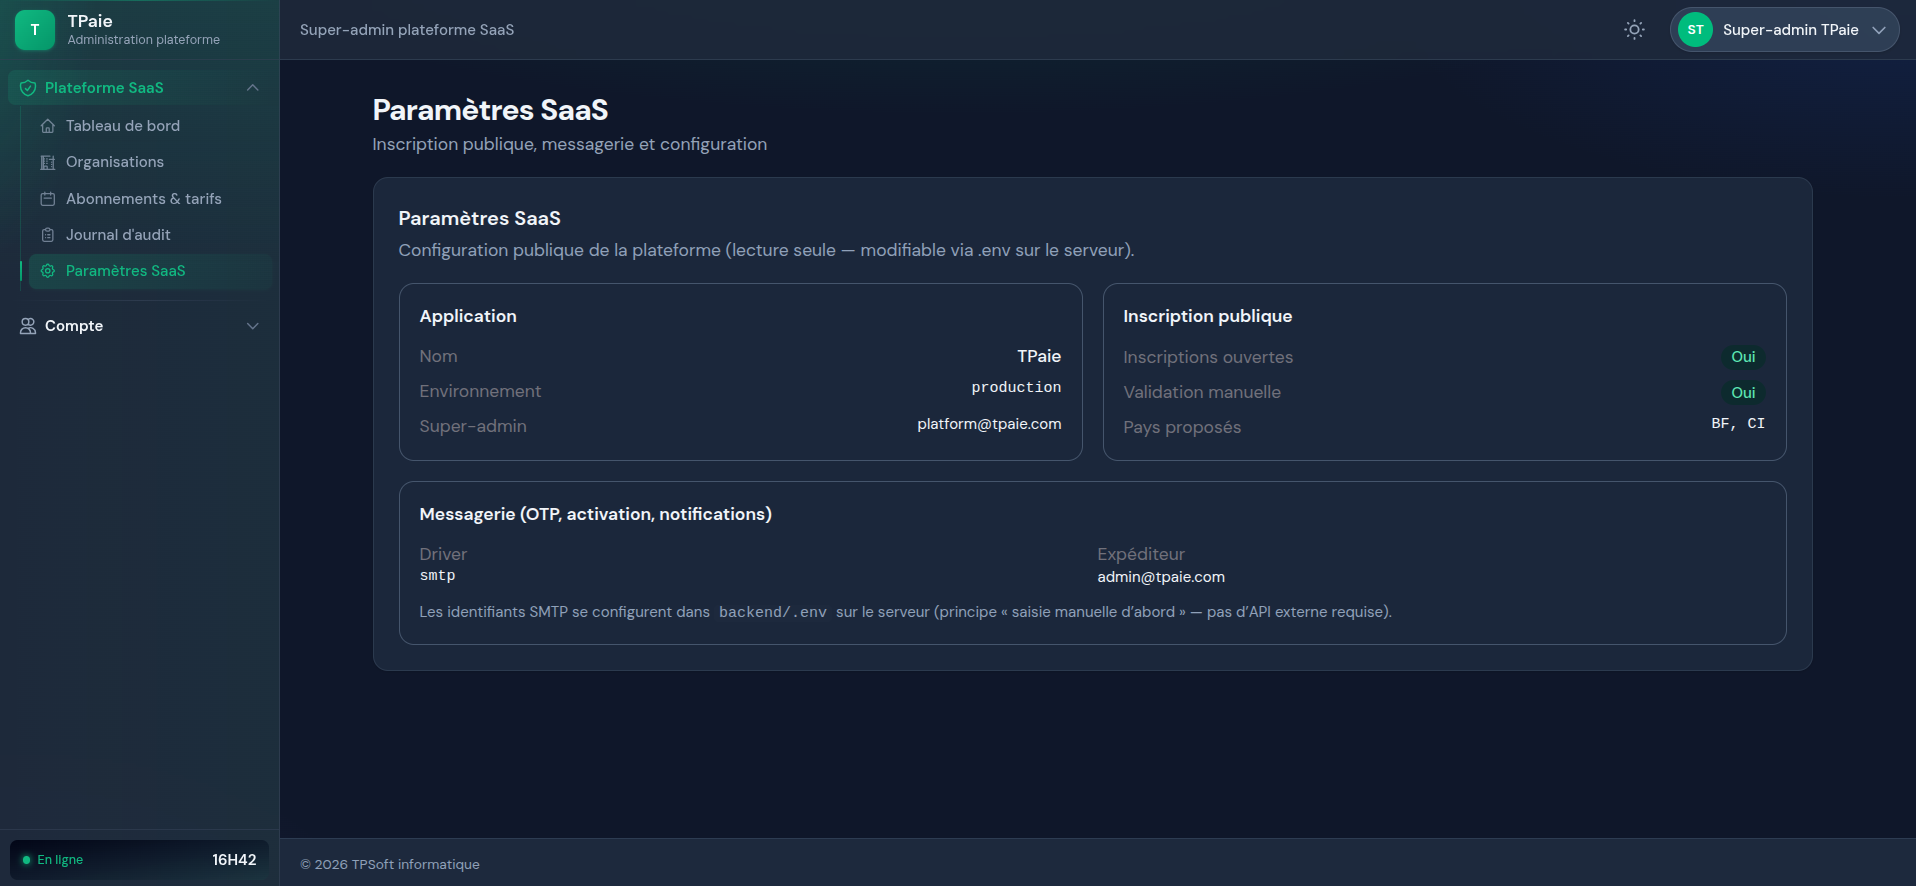Click the green TPaie logo tile
The width and height of the screenshot is (1916, 886).
(x=35, y=30)
